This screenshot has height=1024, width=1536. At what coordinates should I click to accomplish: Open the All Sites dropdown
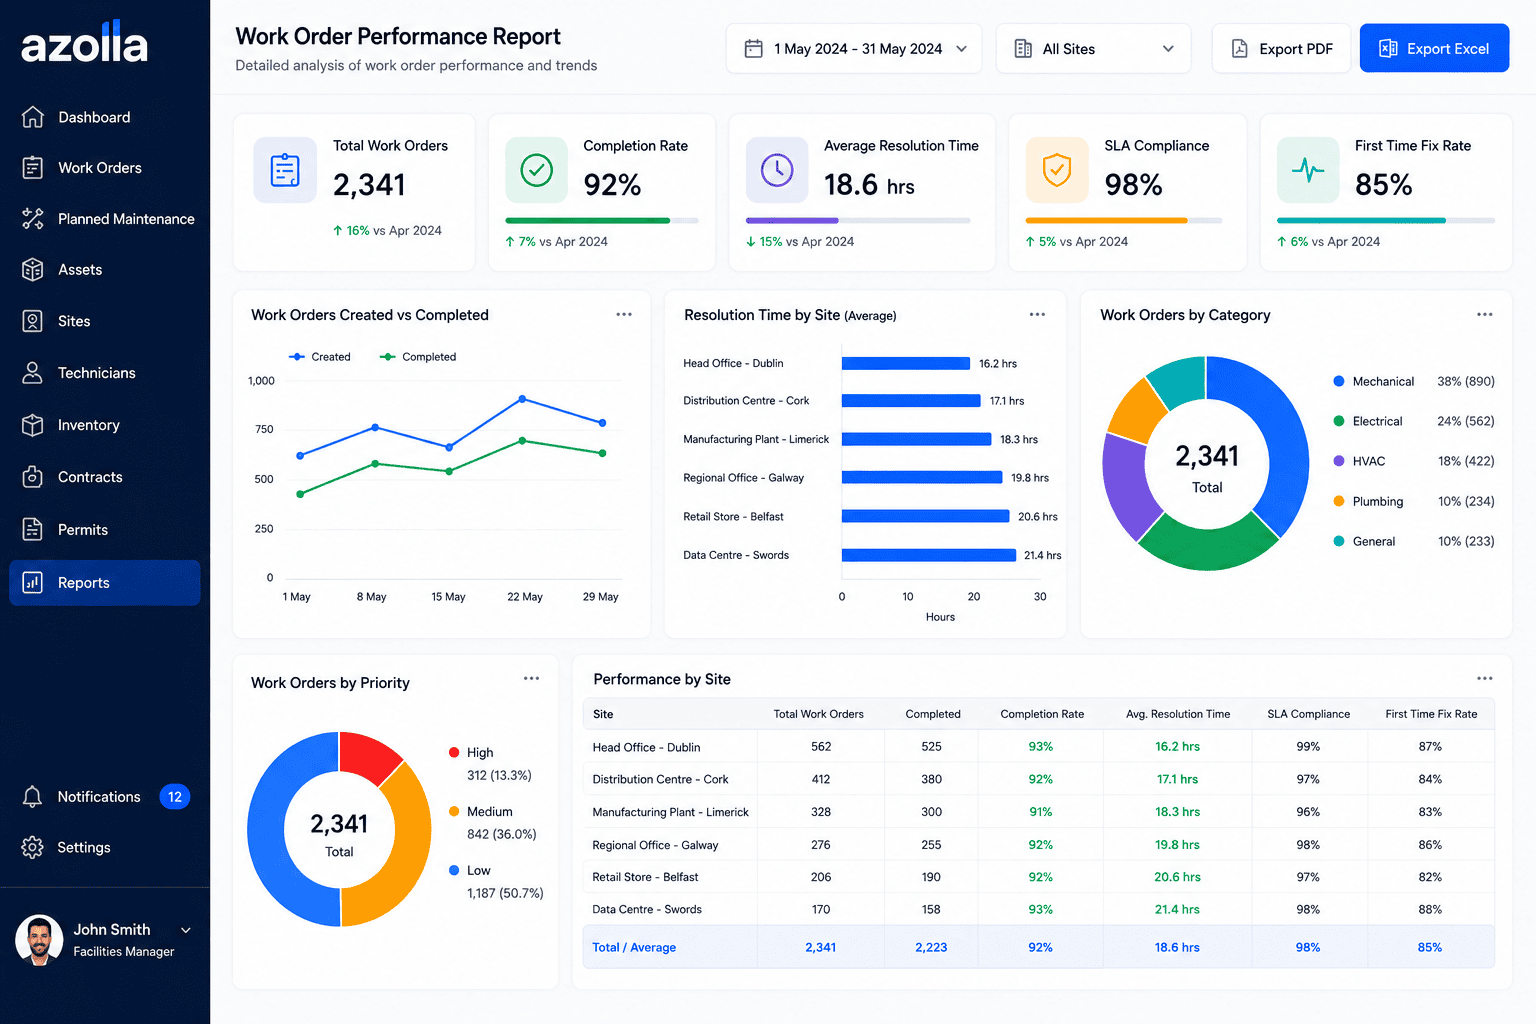click(1093, 49)
